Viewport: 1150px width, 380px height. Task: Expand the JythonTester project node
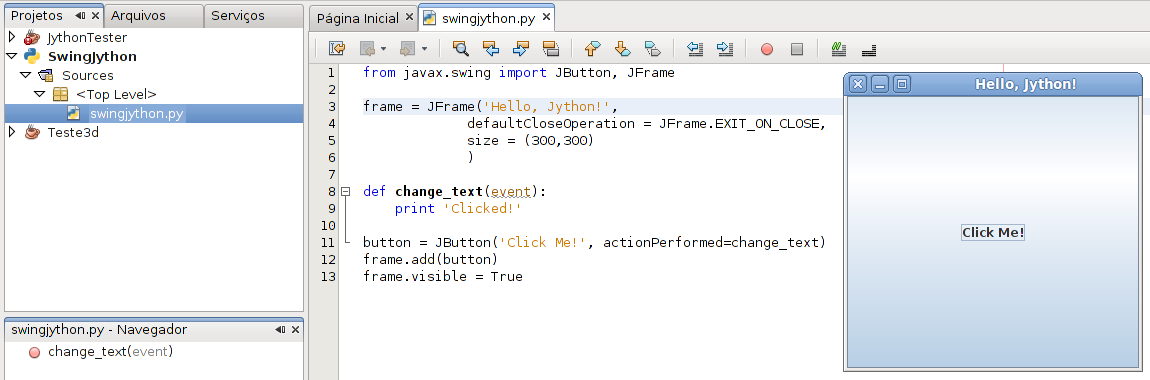[x=12, y=37]
